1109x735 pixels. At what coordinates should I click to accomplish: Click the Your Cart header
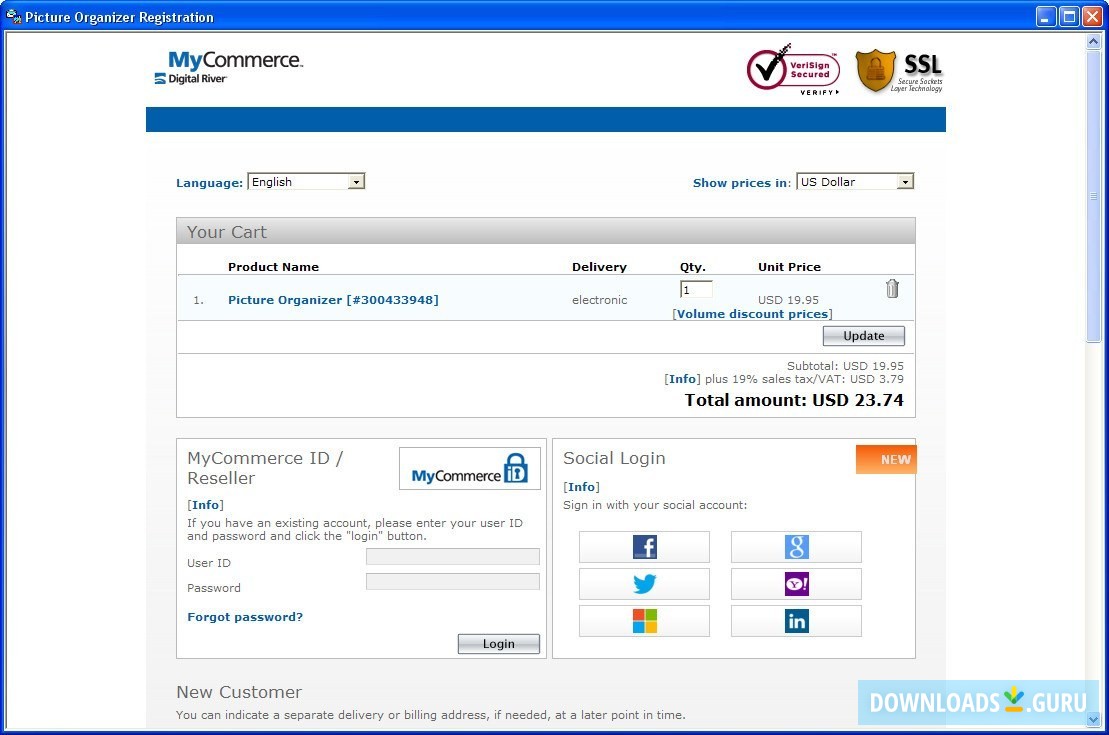click(545, 231)
